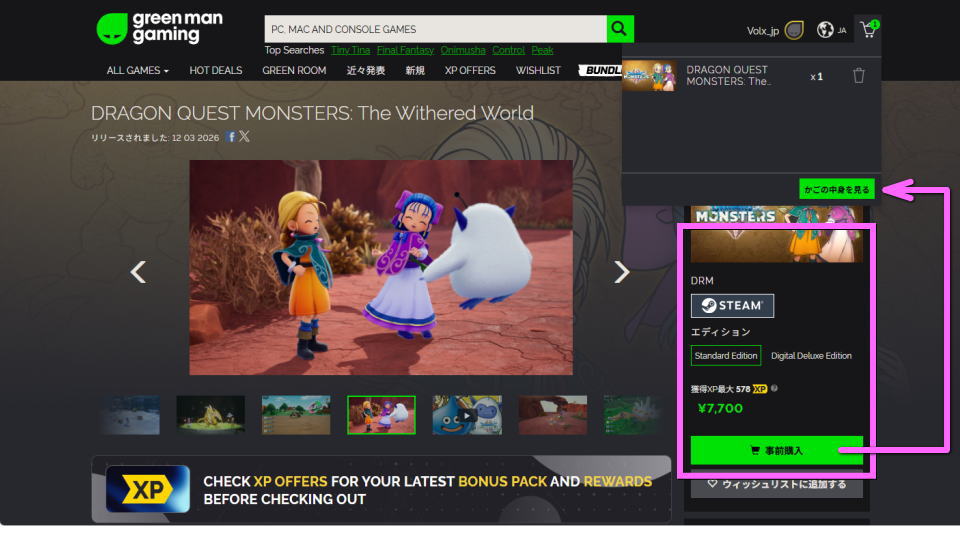
Task: Click the main screenshot of characters
Action: coord(381,268)
